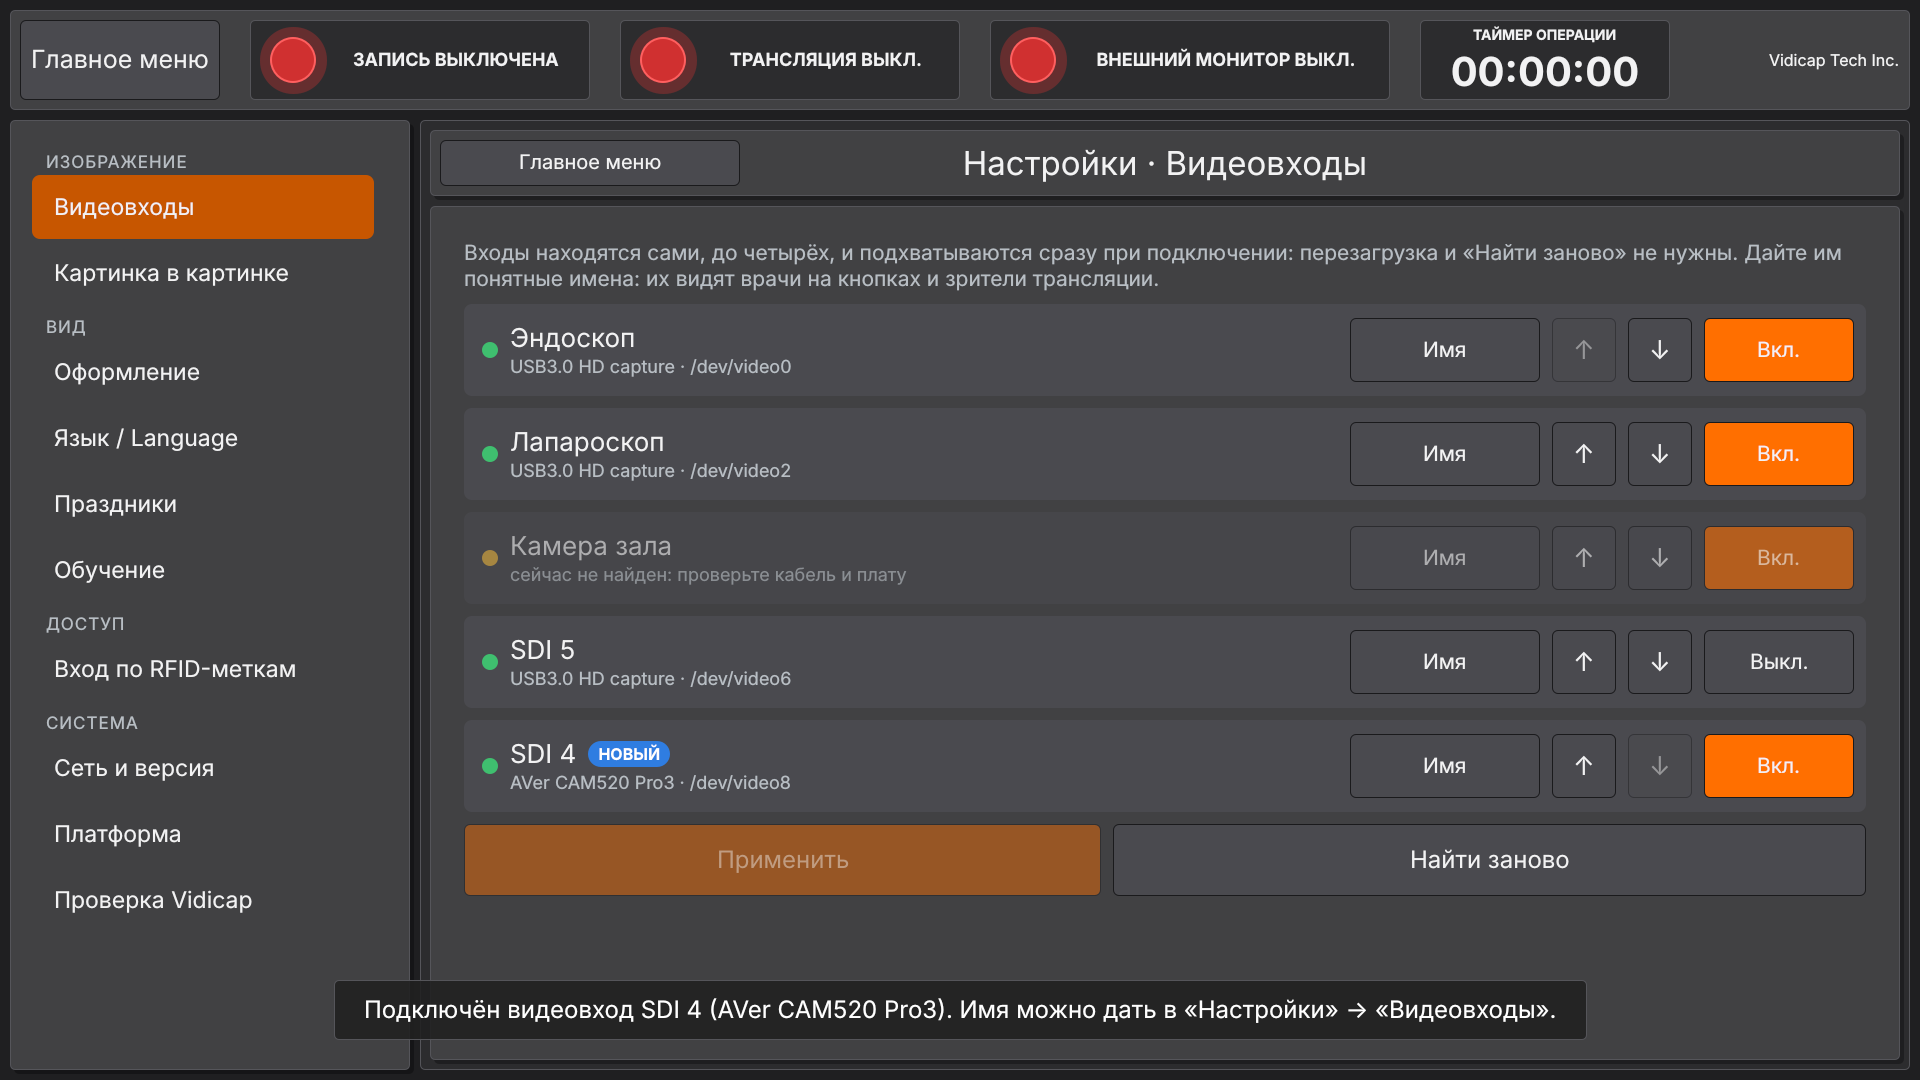Click the red recording indicator circle

(293, 60)
